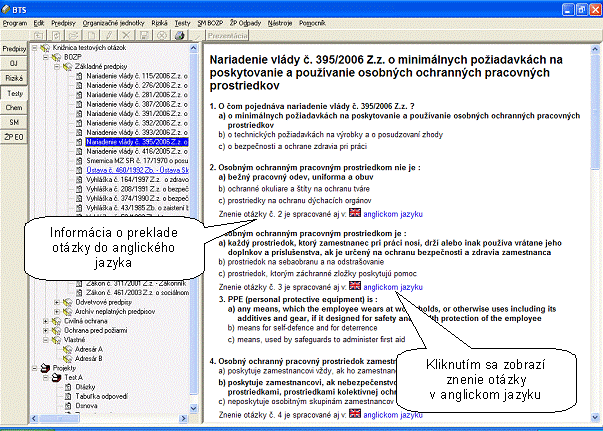Click document icon beside Vyhláška č. 208/1991

(x=79, y=189)
